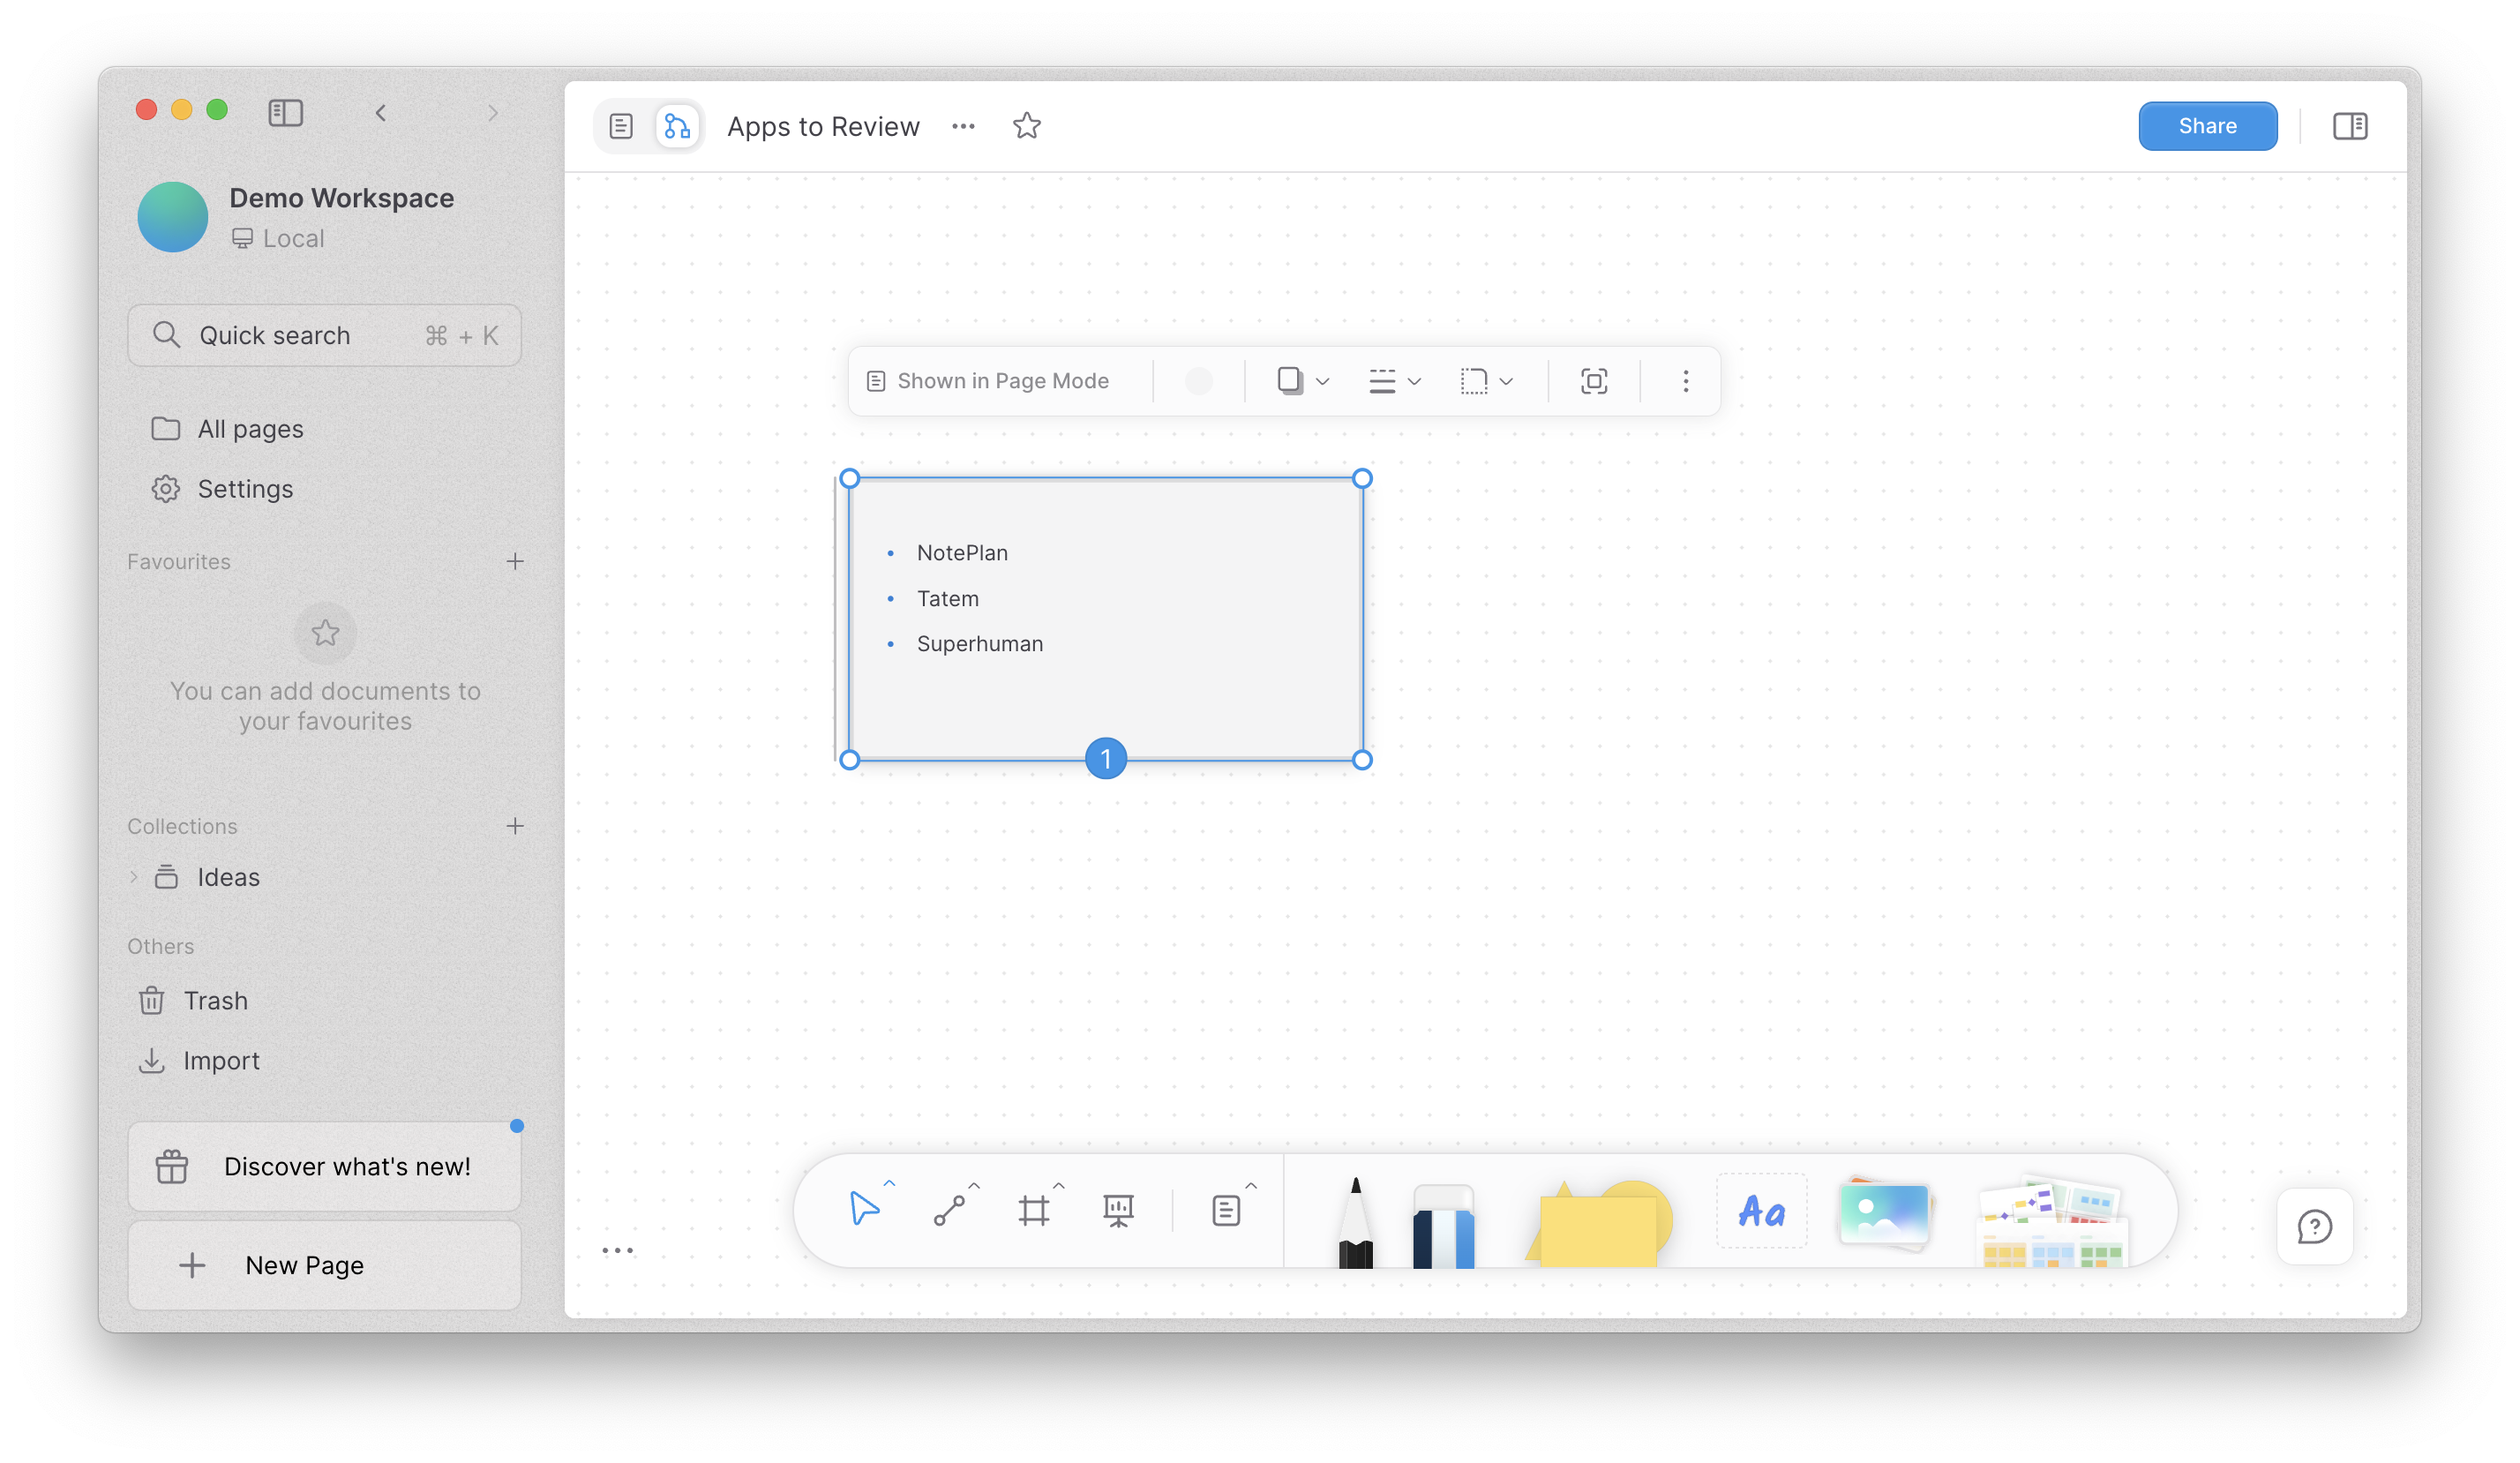Open the note border style dropdown
Viewport: 2520px width, 1463px height.
[1395, 381]
